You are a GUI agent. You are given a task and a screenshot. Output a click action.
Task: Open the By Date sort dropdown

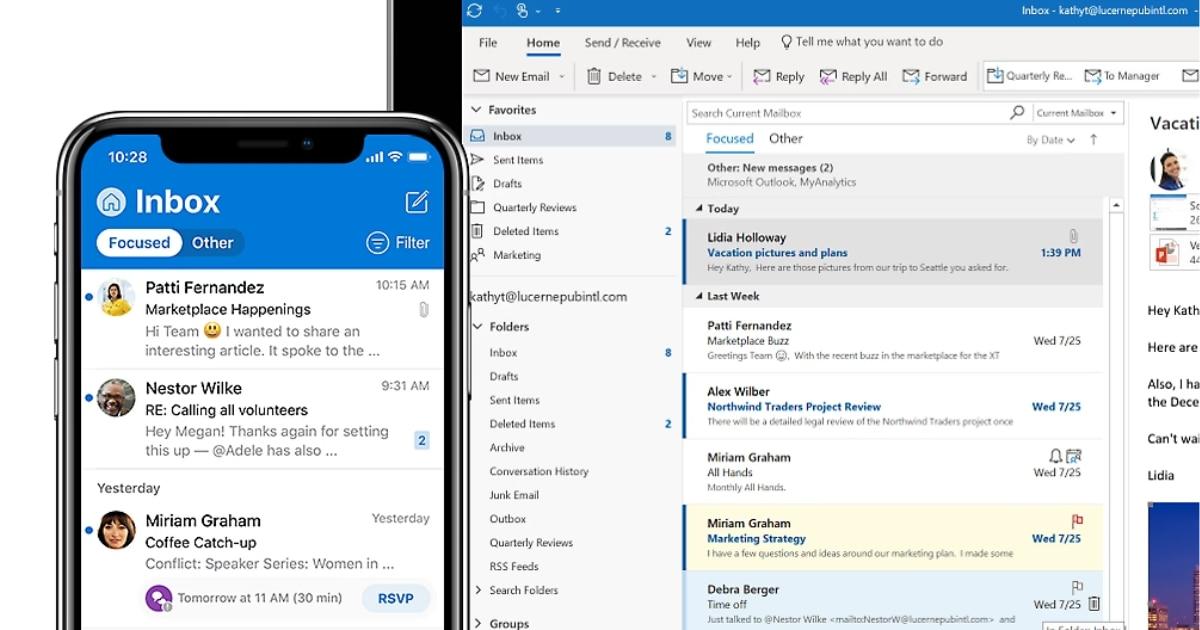pos(1051,141)
